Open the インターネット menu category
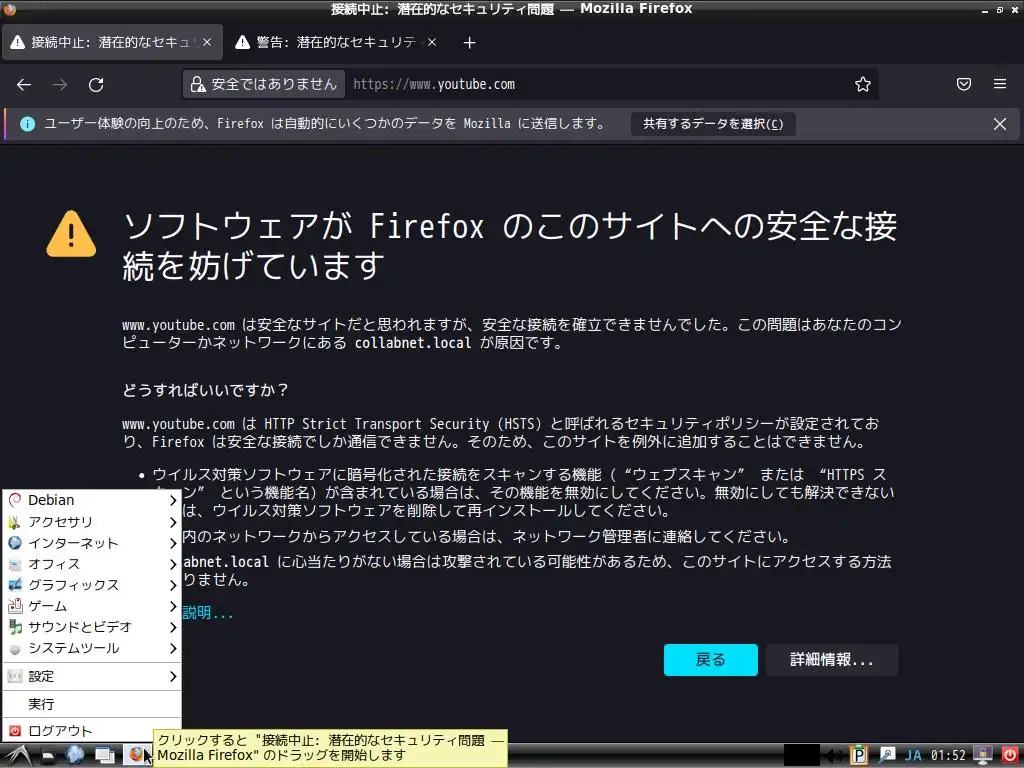 92,543
